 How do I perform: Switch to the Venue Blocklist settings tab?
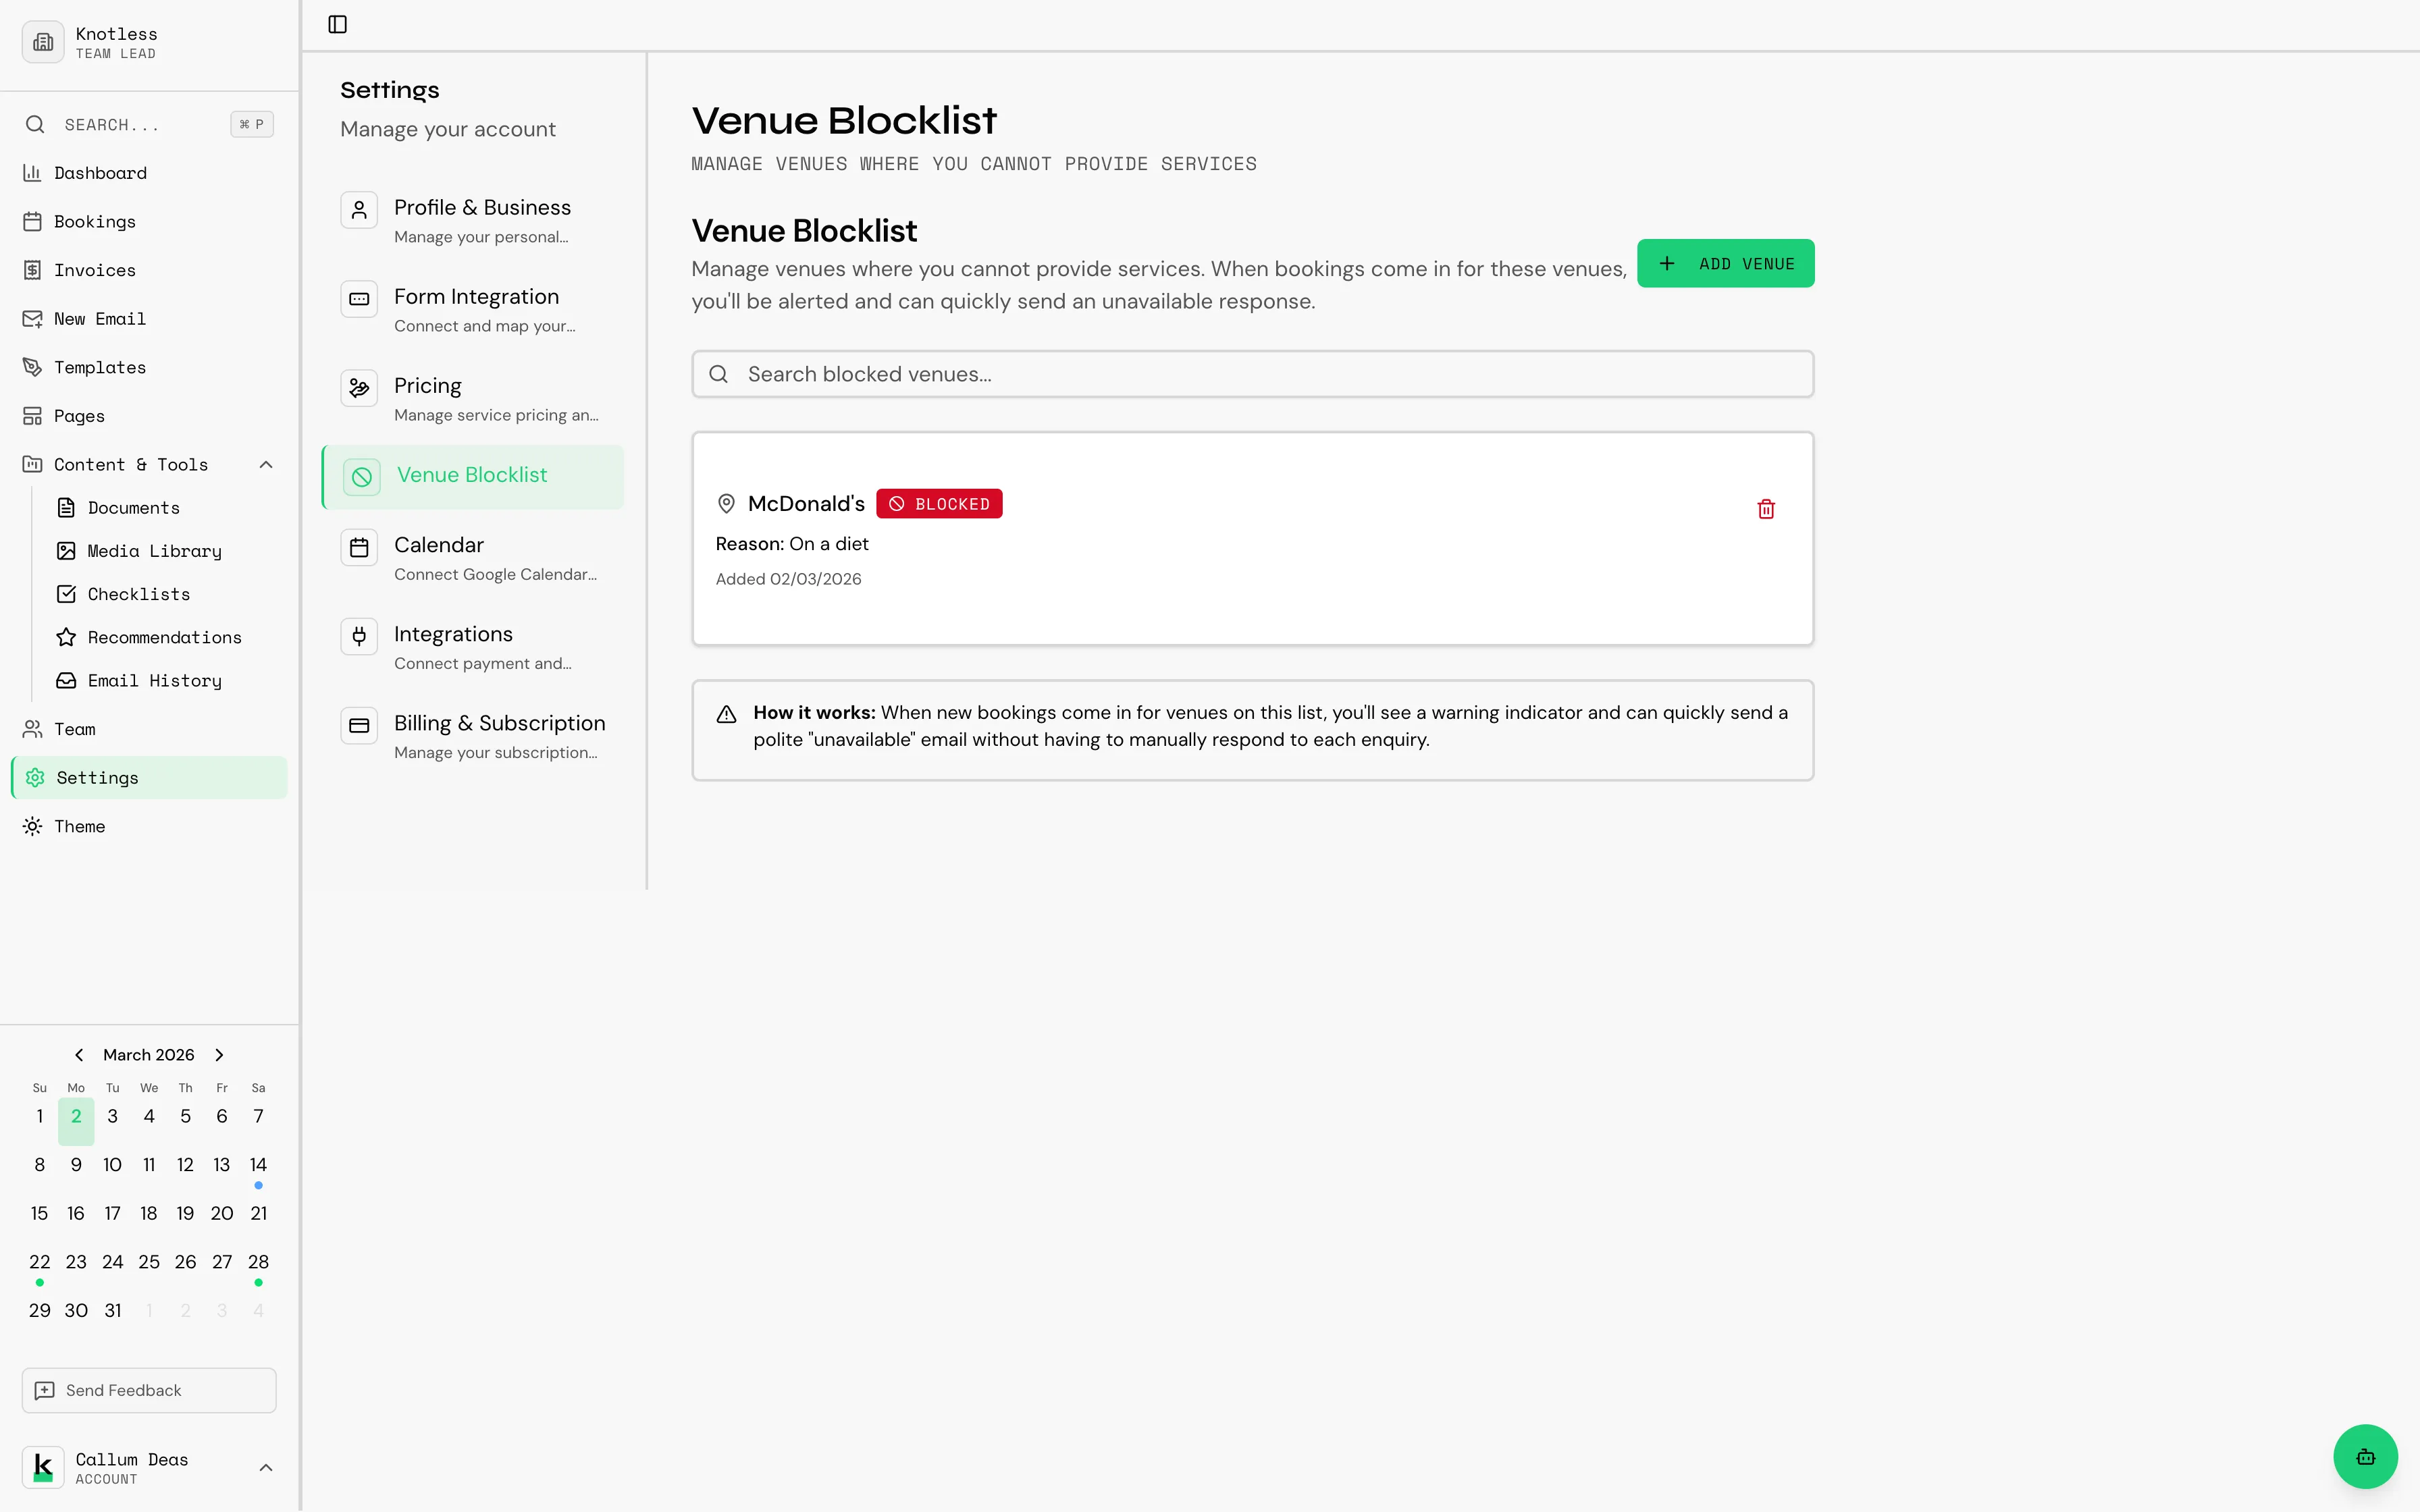tap(472, 475)
